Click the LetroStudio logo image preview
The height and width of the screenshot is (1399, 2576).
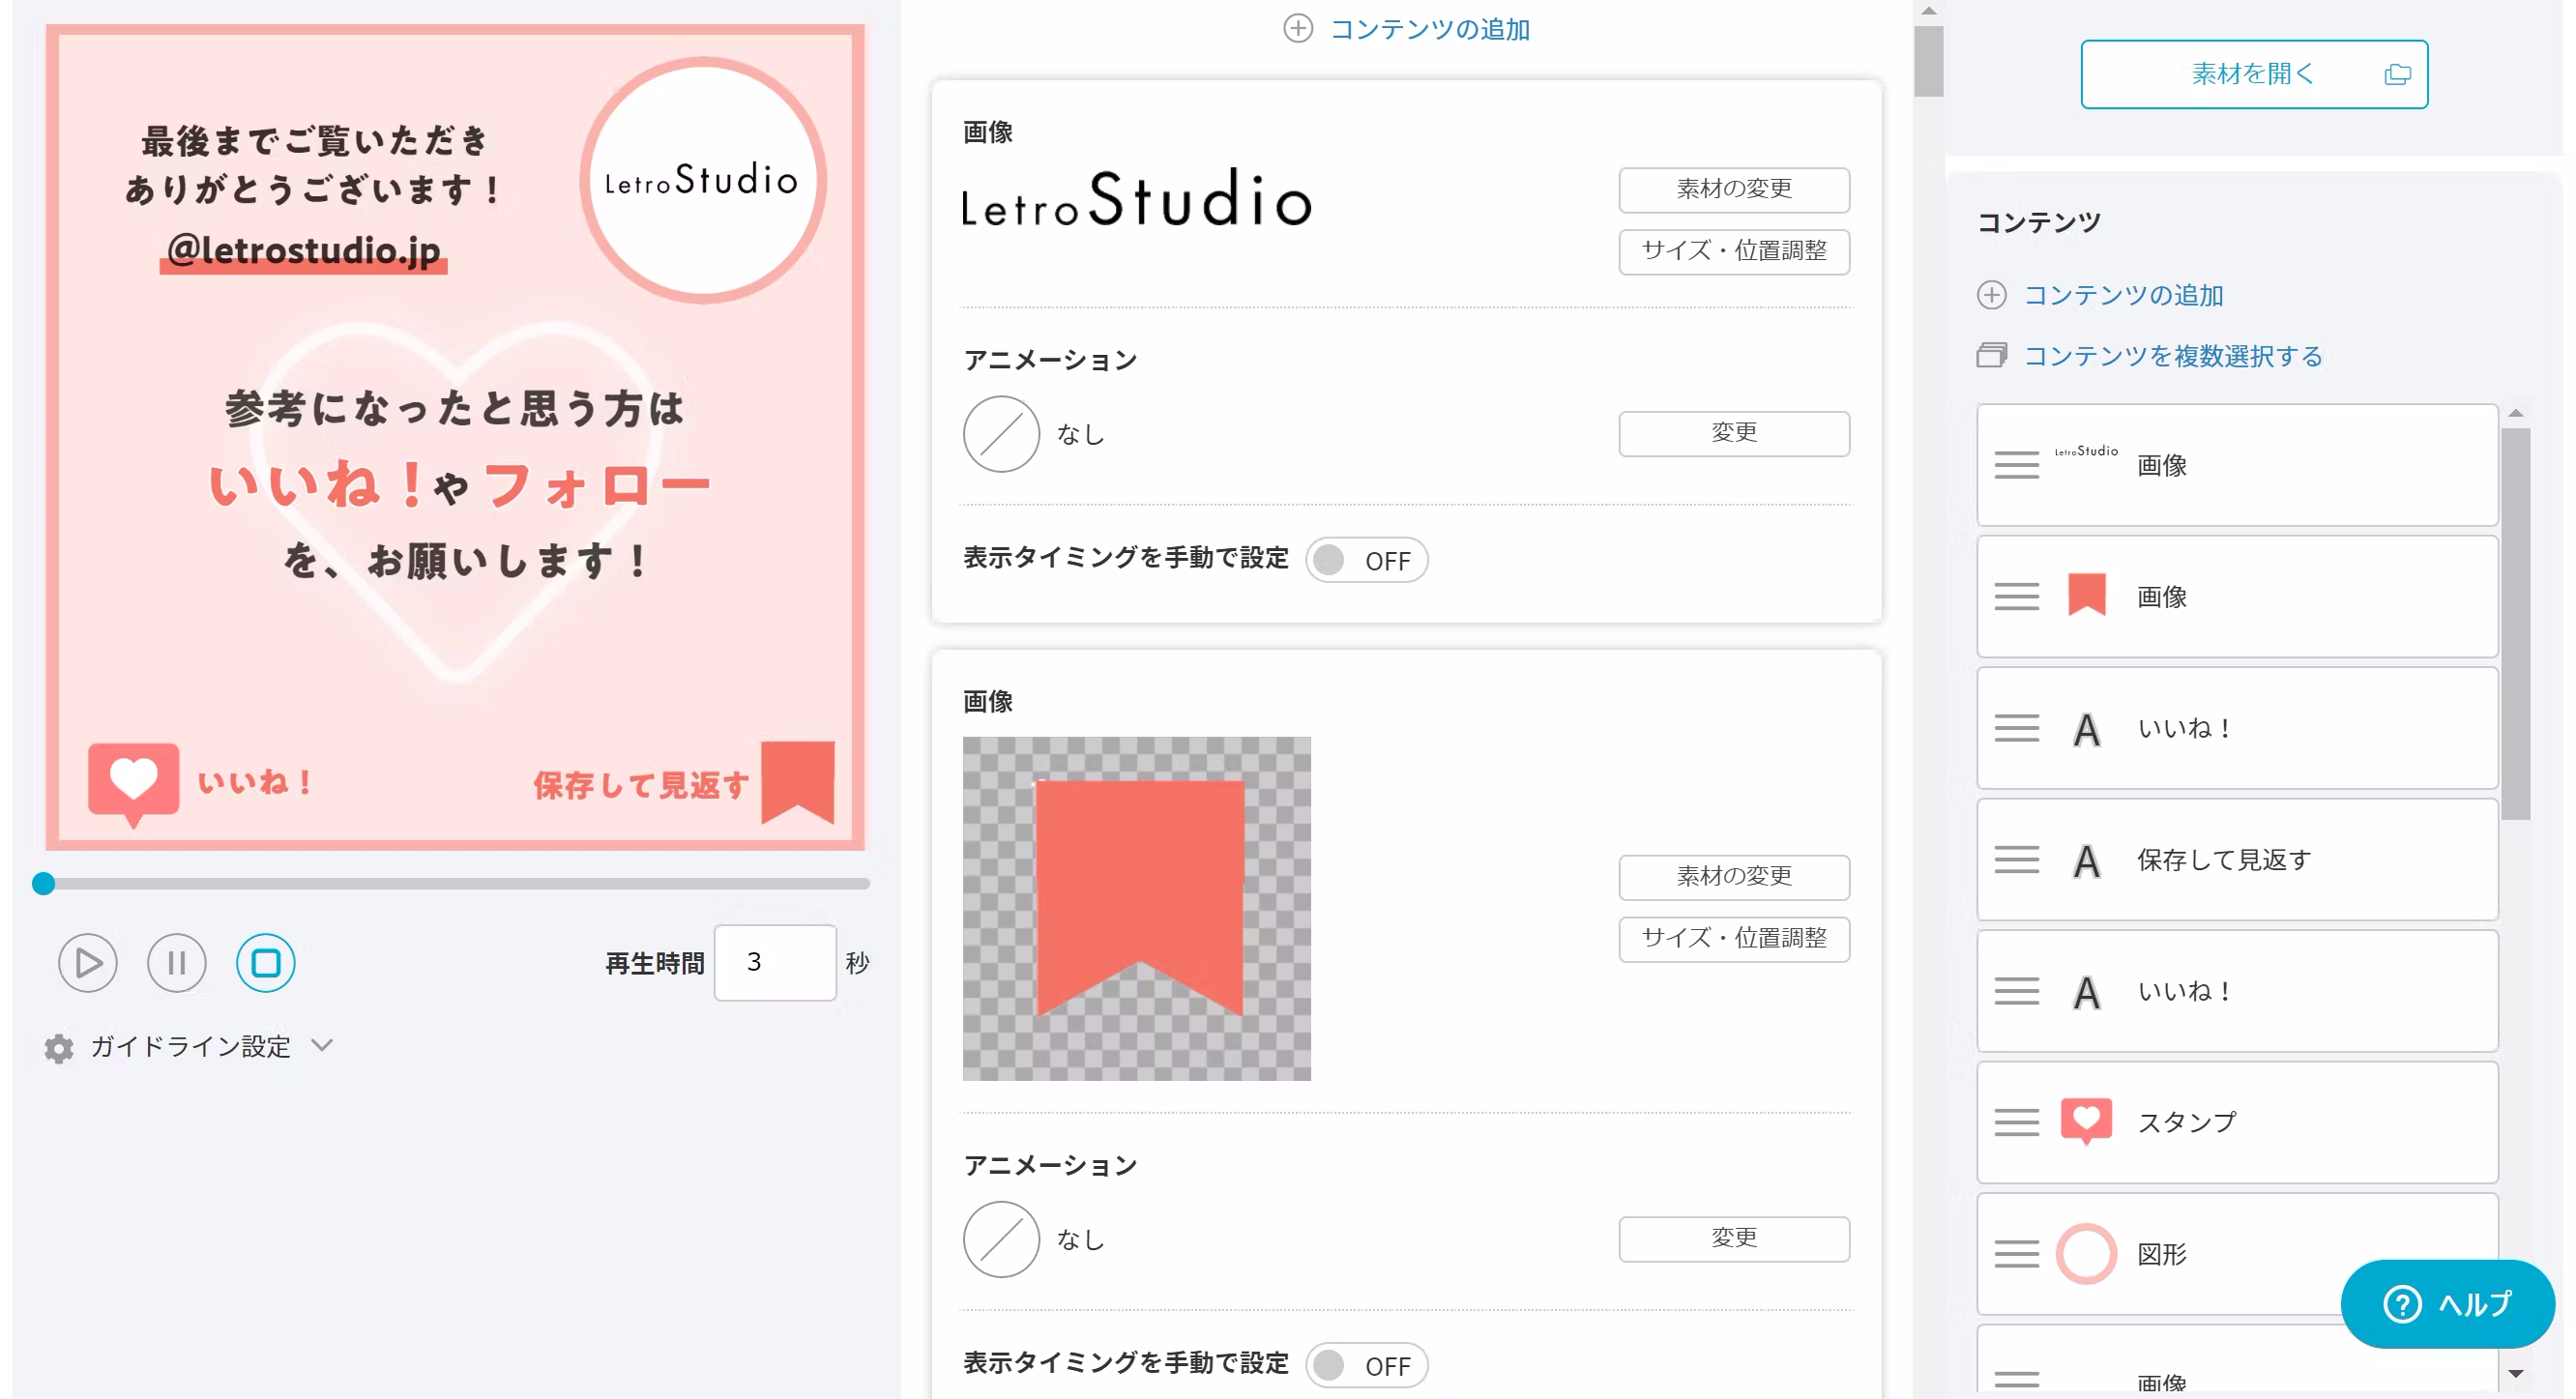click(1136, 198)
